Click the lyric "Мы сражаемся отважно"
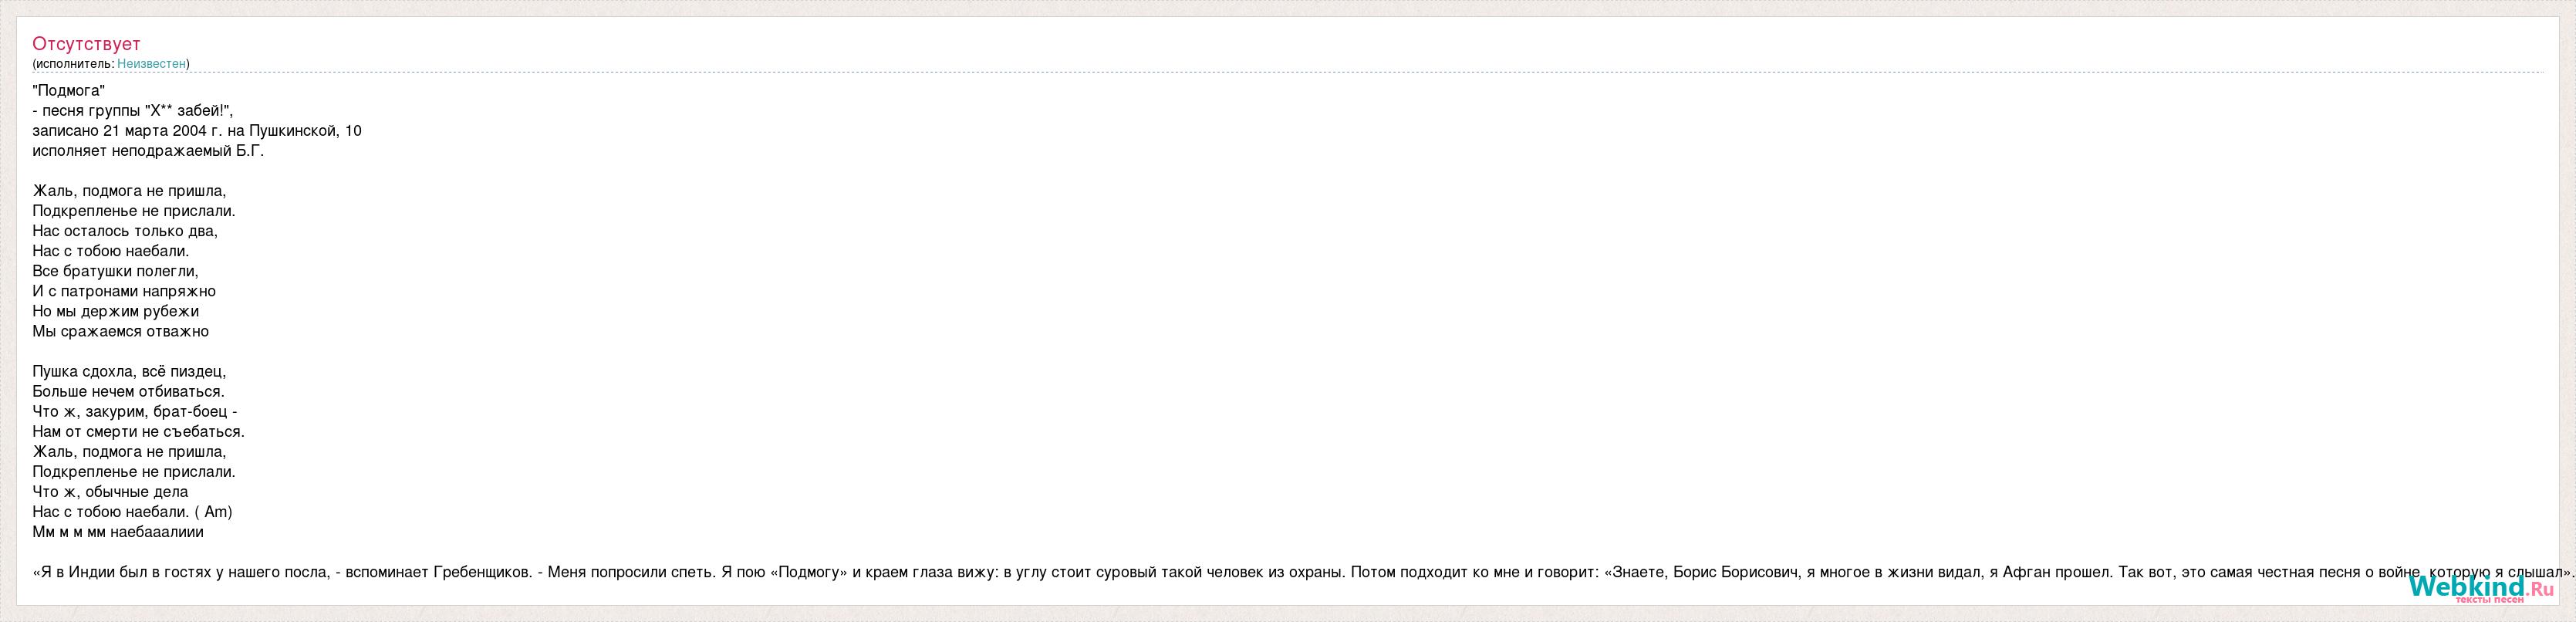 pyautogui.click(x=120, y=331)
